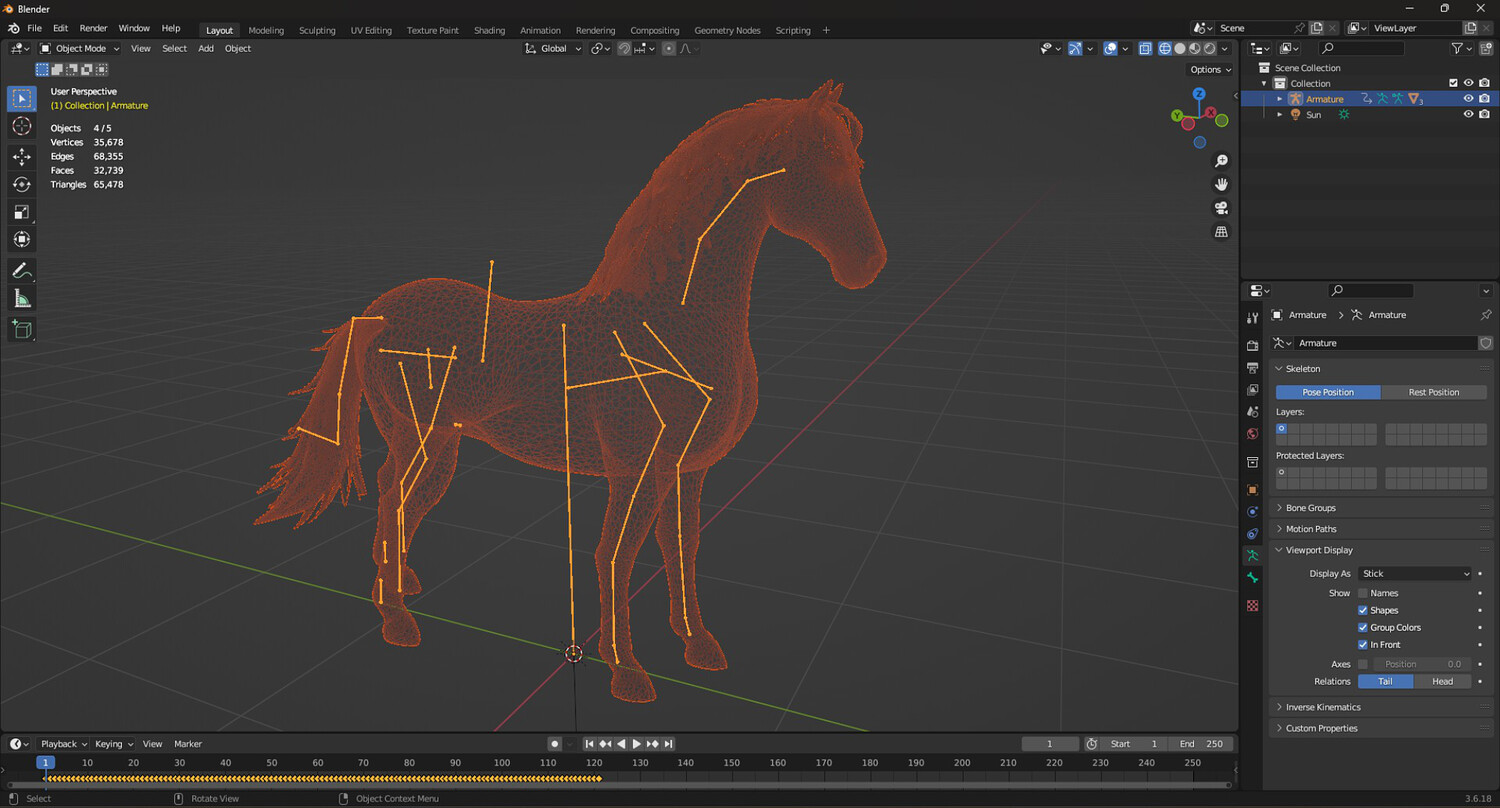
Task: Switch to the Sculpting workspace tab
Action: 317,30
